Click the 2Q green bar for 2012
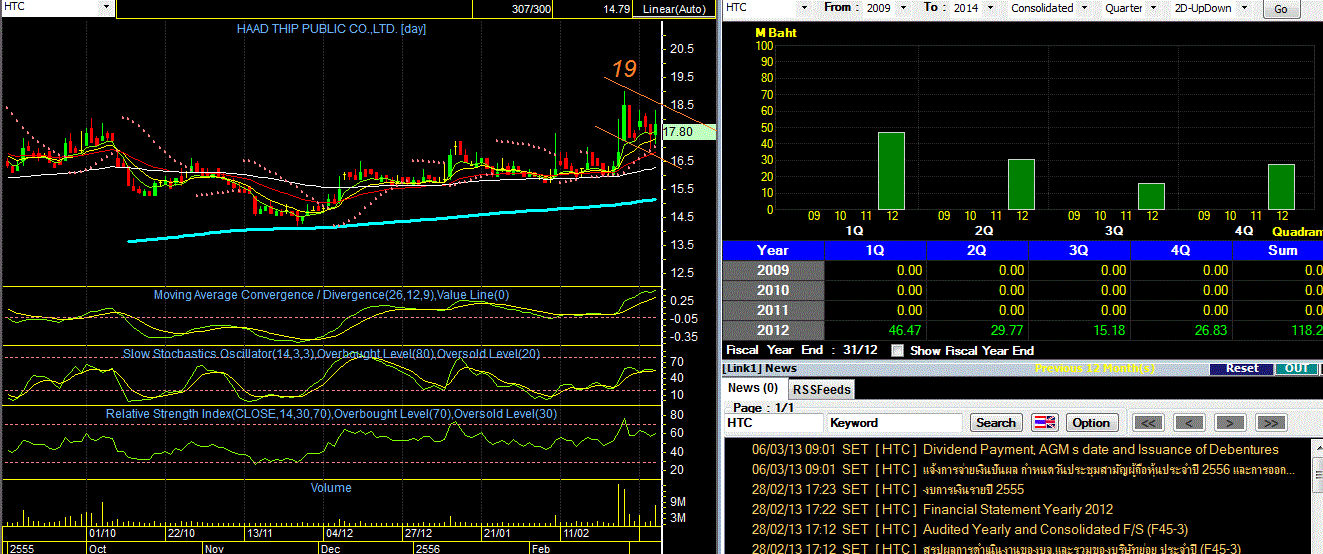This screenshot has height=554, width=1323. [x=1021, y=185]
